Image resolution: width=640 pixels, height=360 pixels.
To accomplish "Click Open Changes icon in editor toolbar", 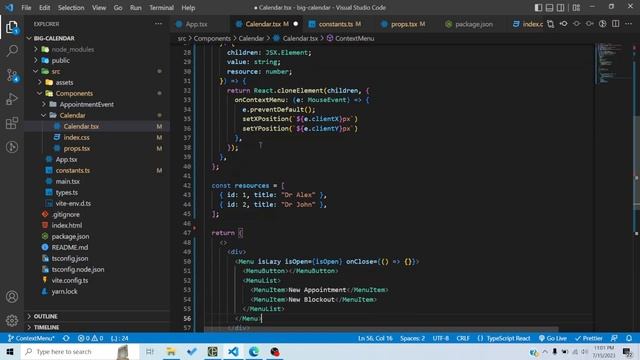I will pos(550,24).
